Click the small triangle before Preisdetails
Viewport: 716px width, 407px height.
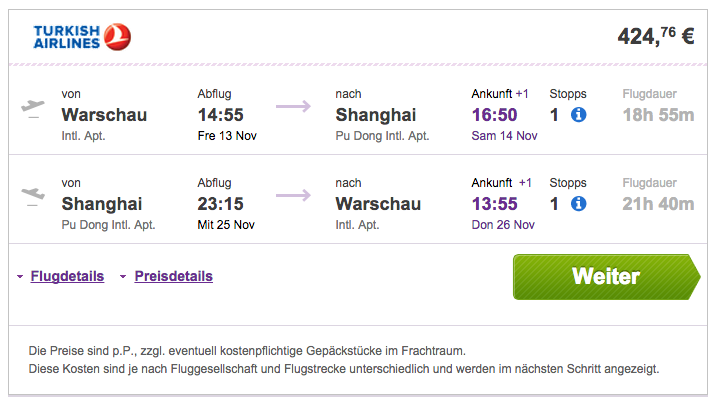pos(123,277)
